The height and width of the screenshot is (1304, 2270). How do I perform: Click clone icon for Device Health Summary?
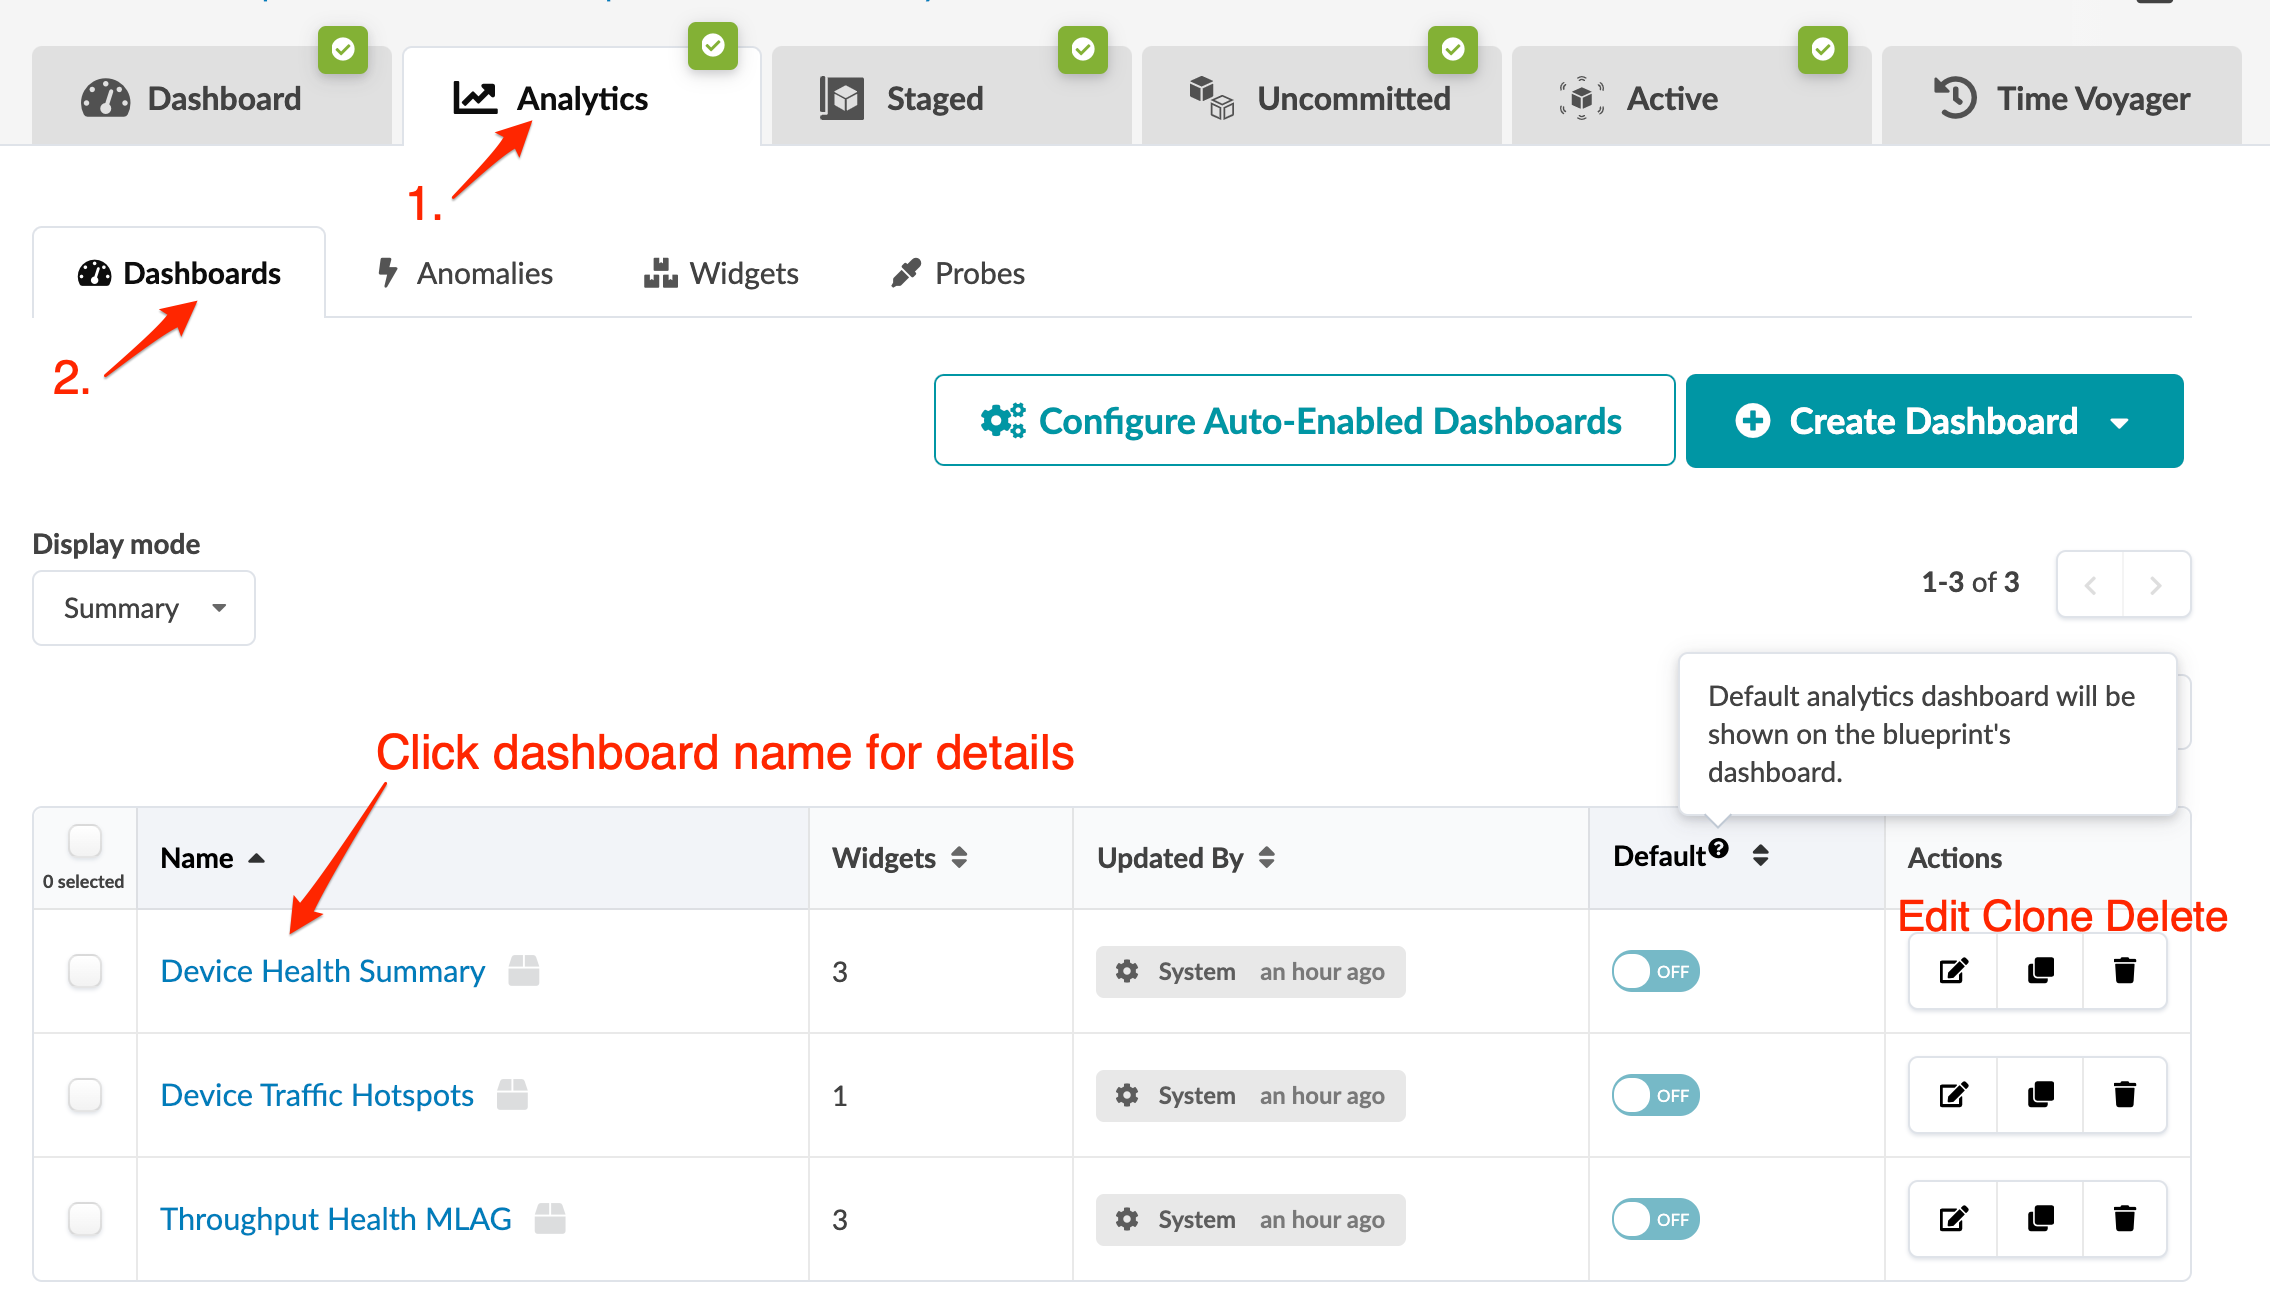(x=2040, y=971)
